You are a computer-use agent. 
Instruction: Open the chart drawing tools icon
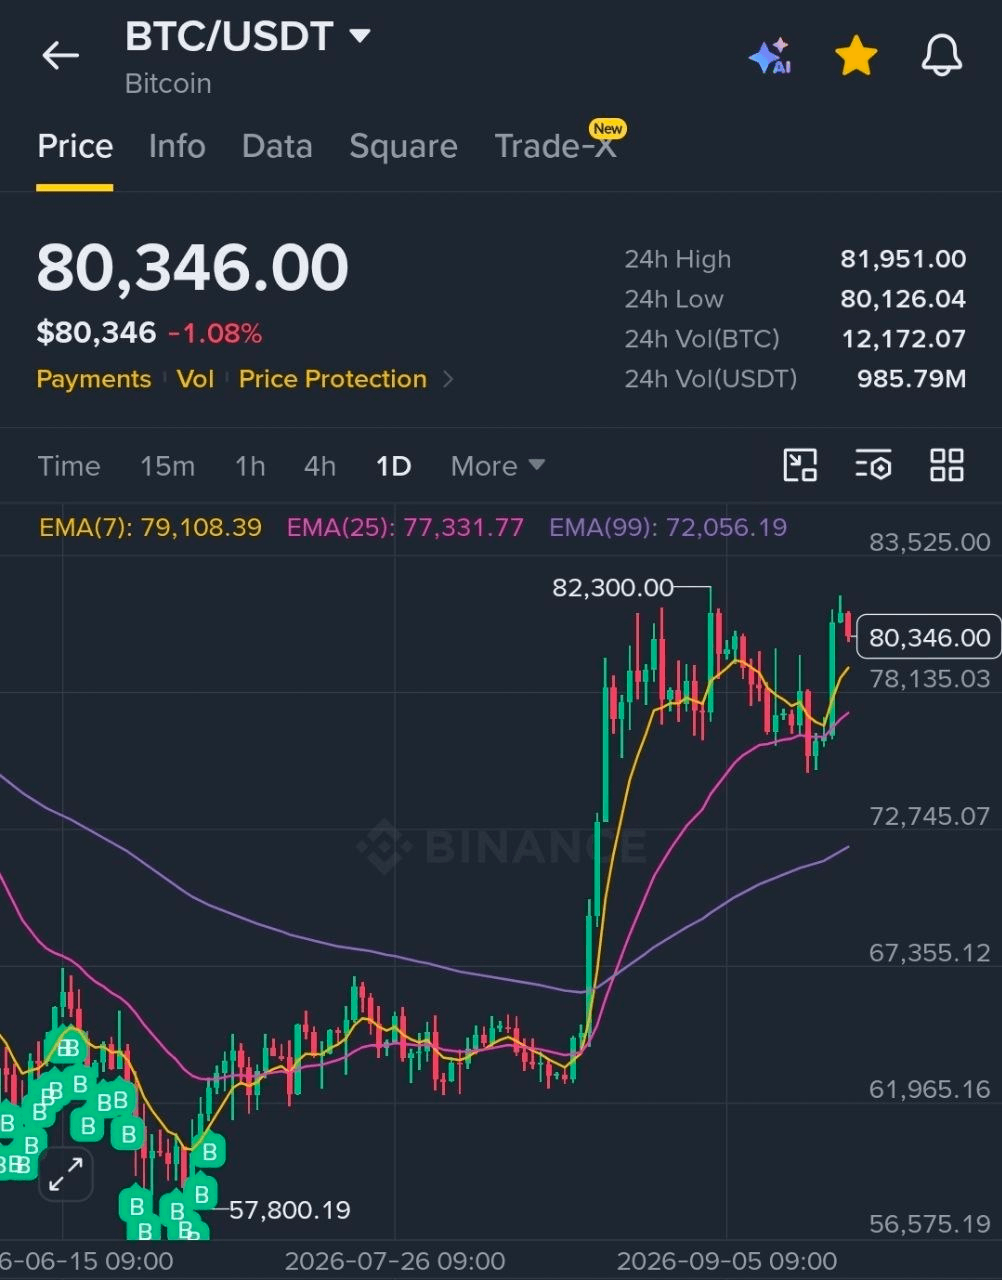point(800,465)
